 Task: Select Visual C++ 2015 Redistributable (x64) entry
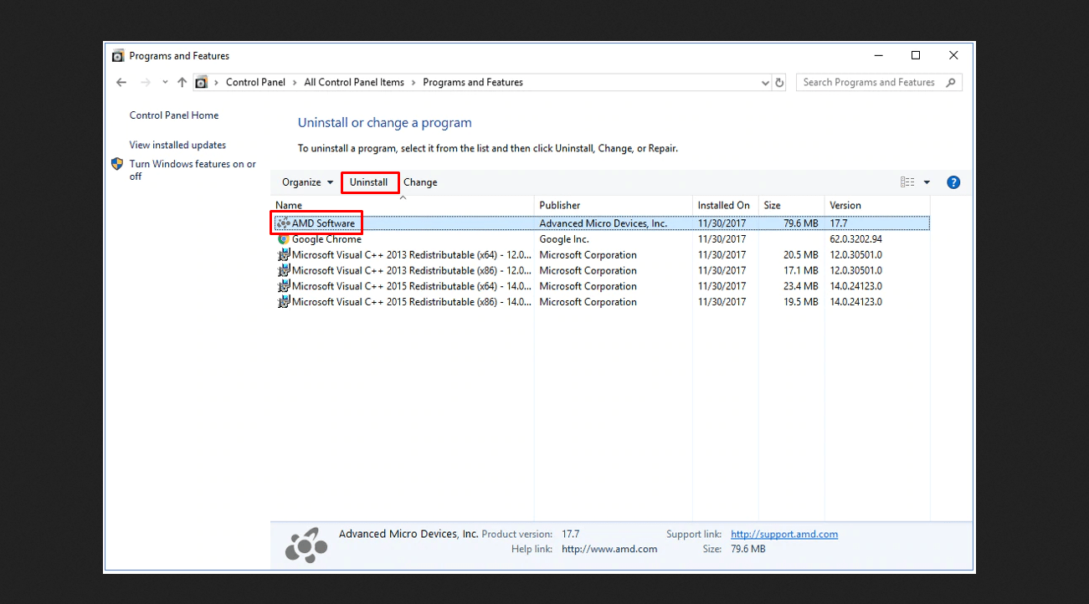click(x=601, y=286)
